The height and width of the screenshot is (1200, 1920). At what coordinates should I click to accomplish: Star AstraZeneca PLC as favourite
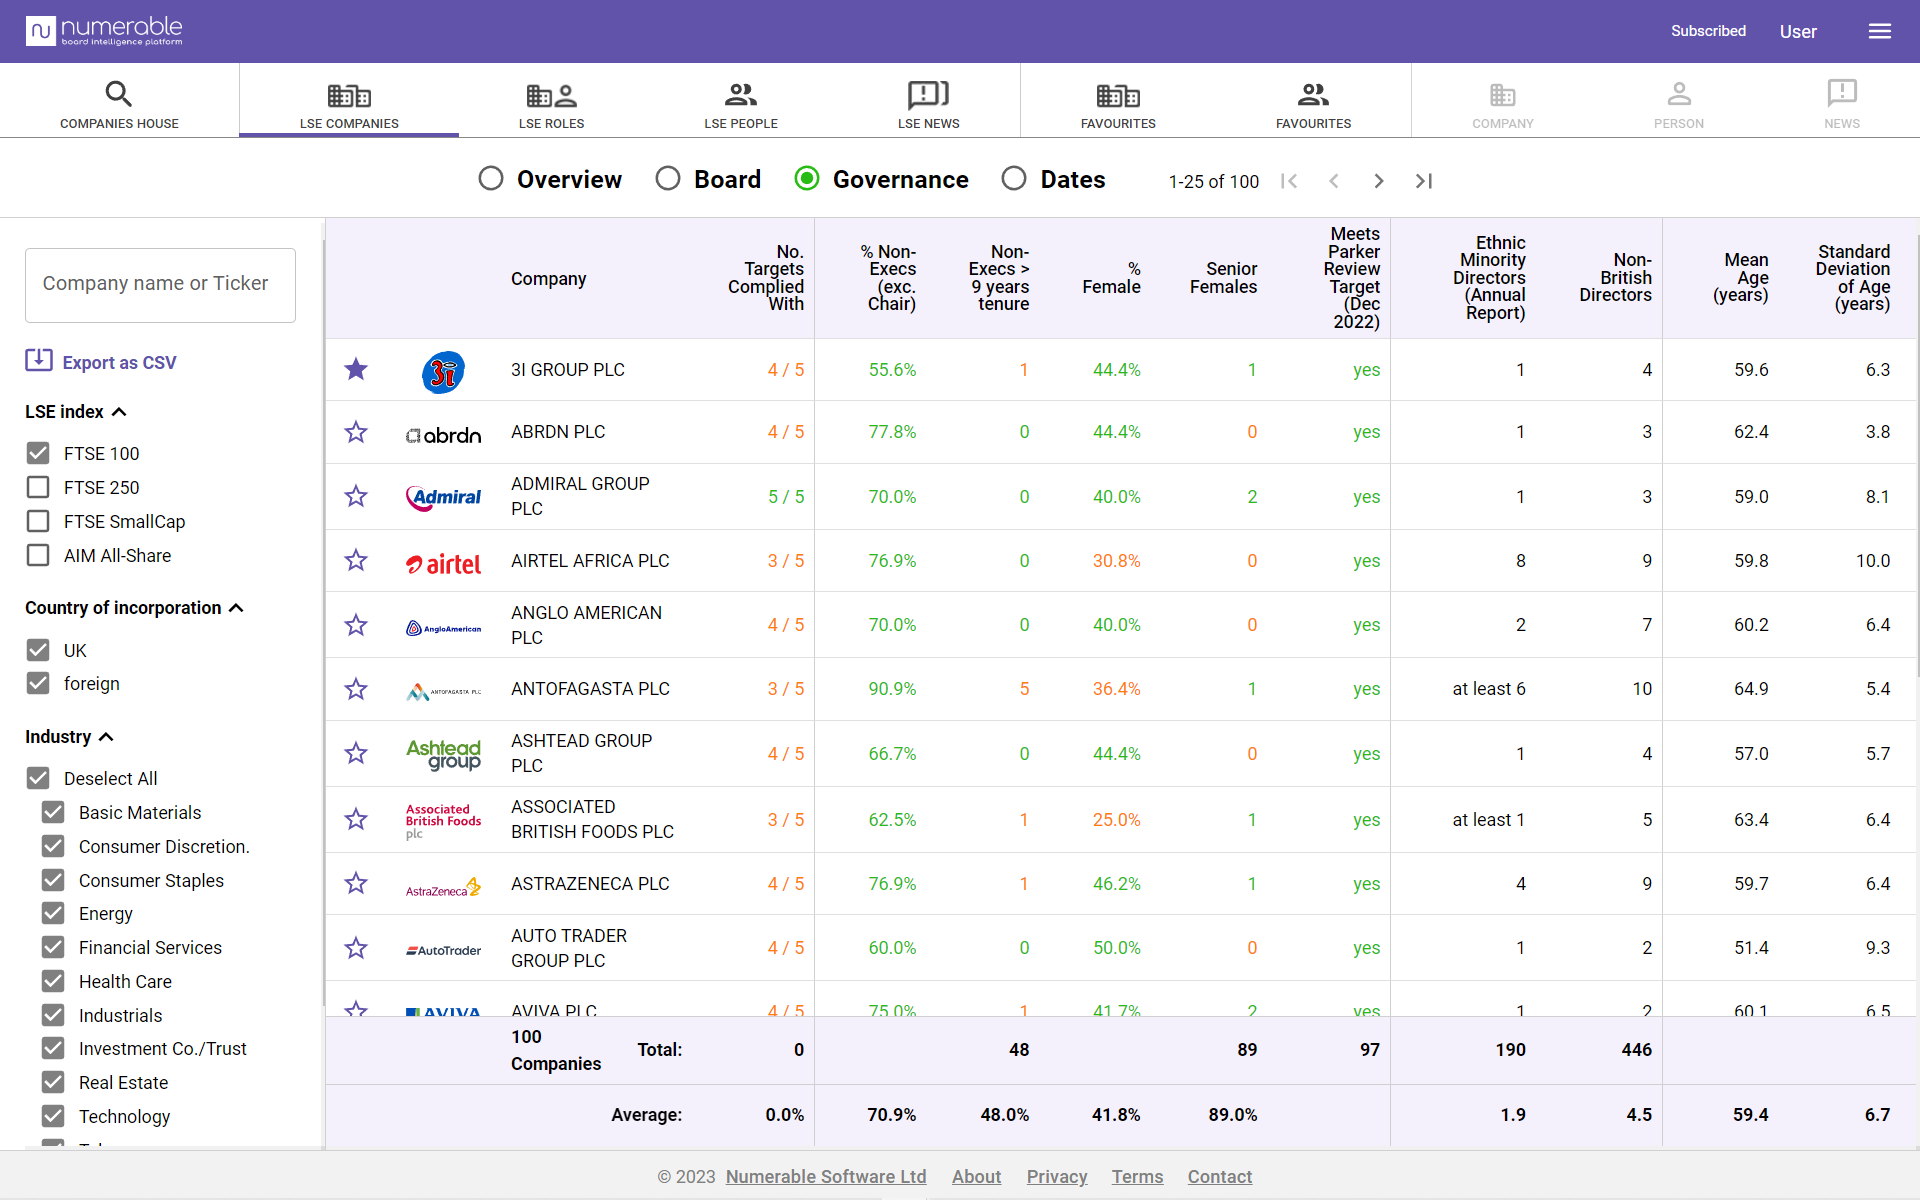pos(356,883)
